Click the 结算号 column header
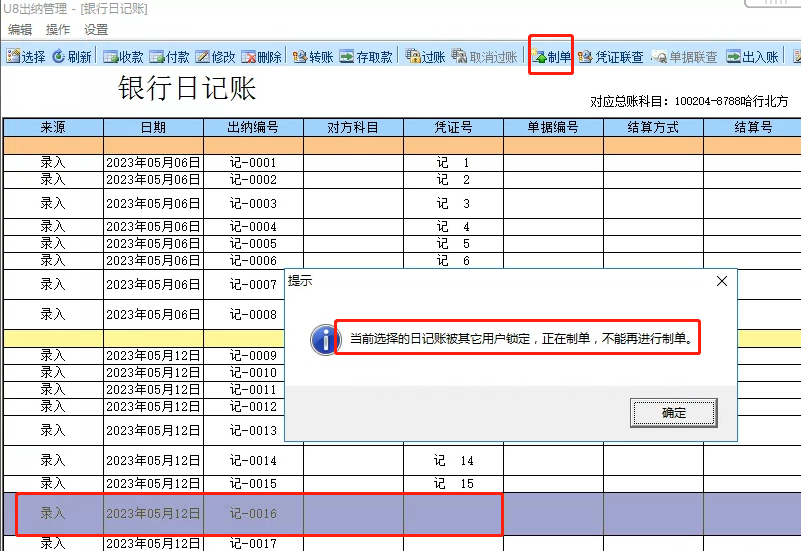 [752, 127]
